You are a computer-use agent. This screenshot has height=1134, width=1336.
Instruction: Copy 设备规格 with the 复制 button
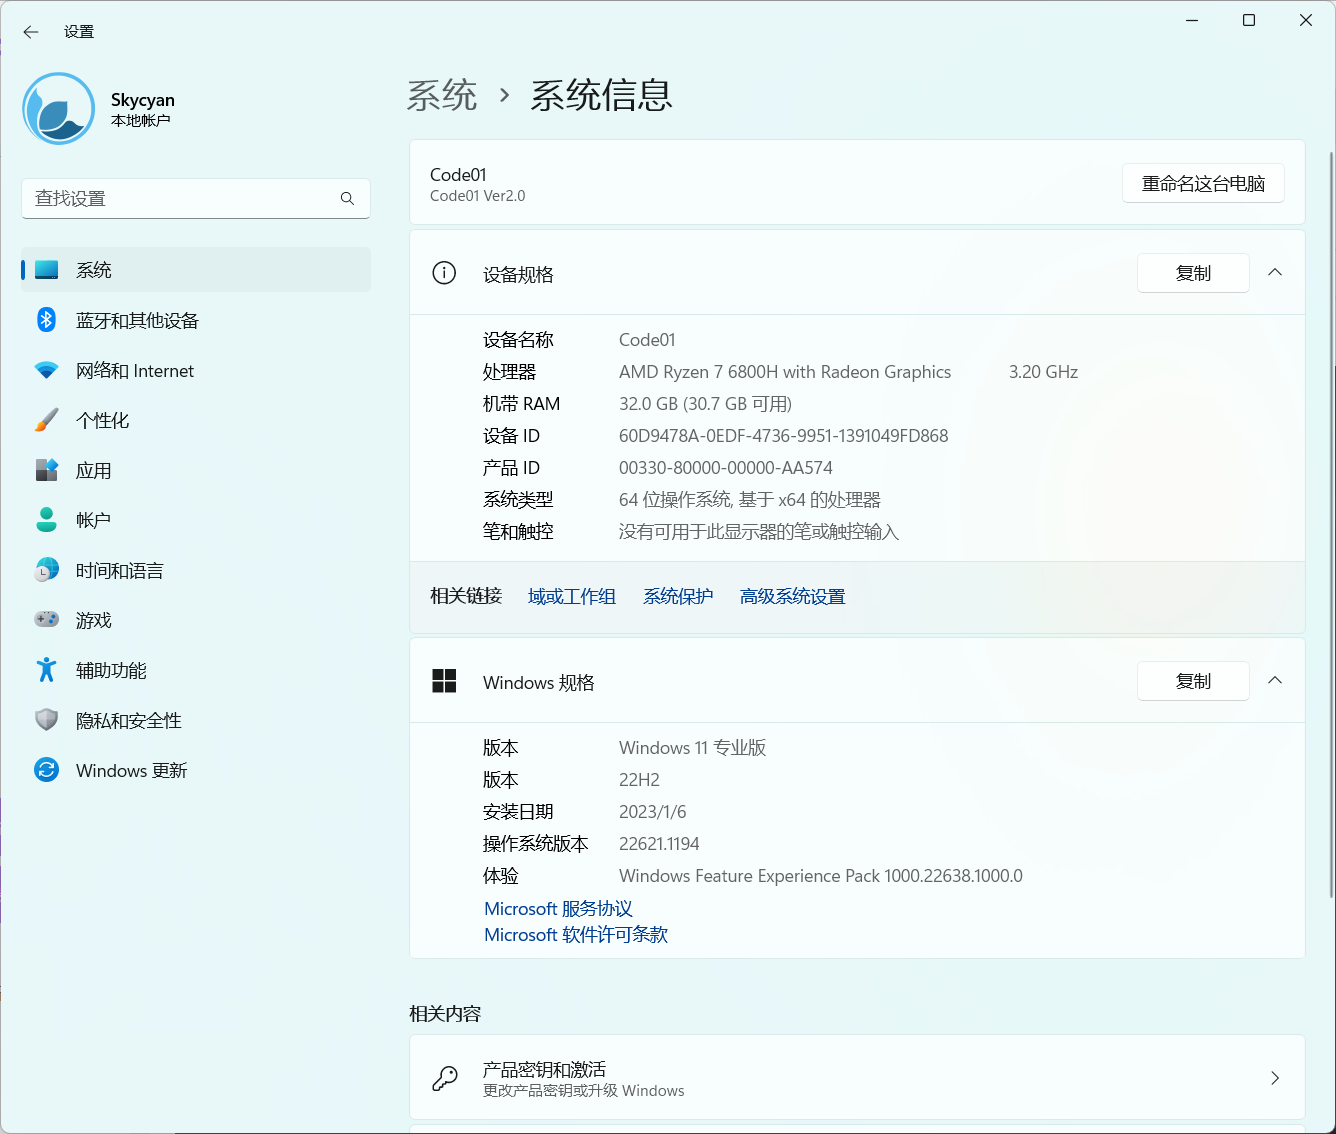point(1193,273)
